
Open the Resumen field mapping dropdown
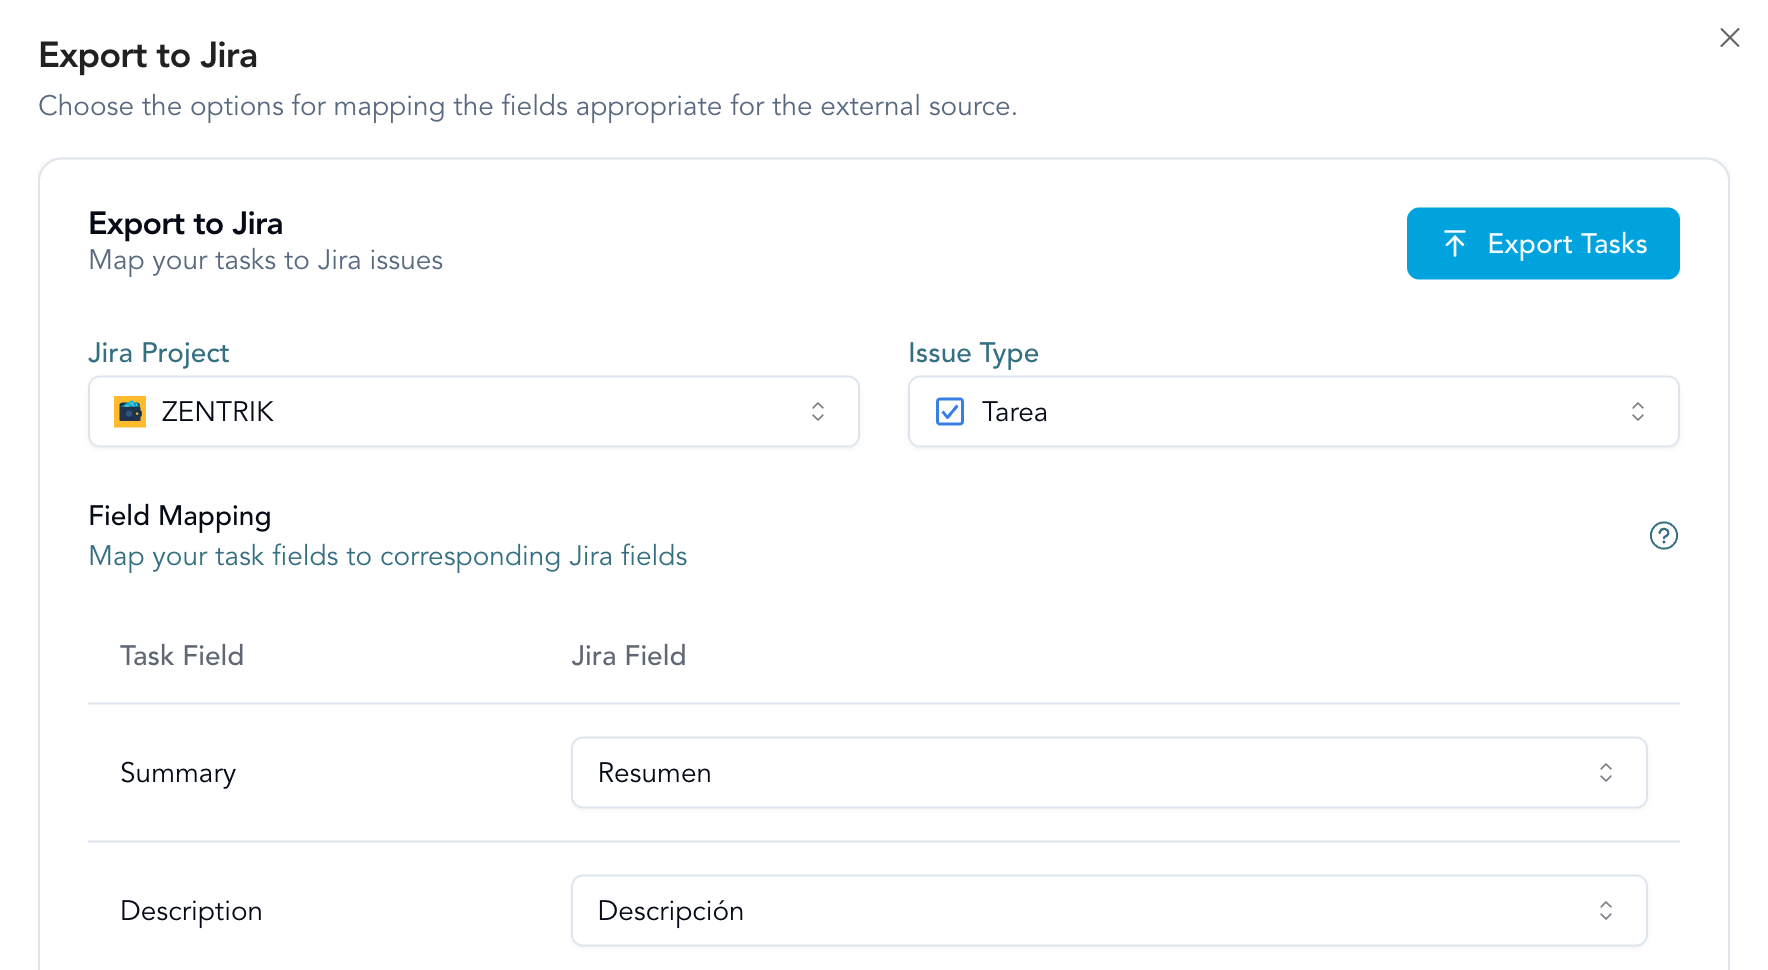1108,772
